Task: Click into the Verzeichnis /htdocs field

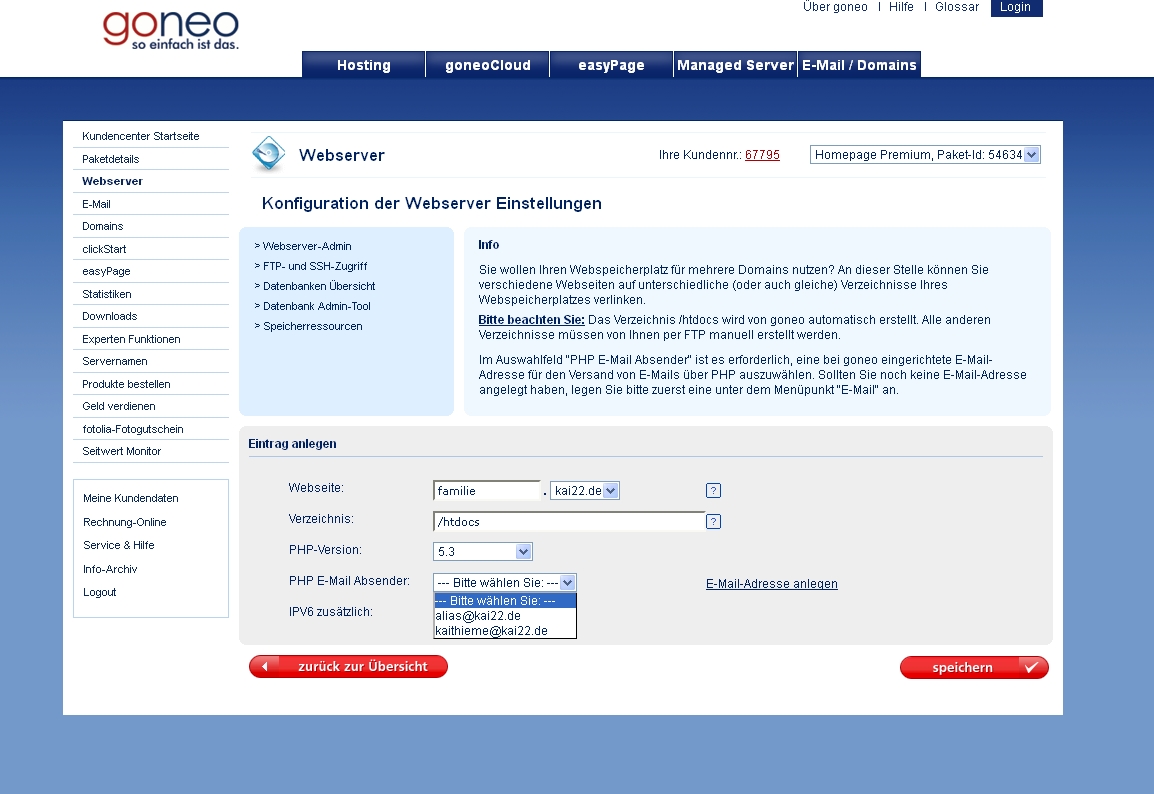Action: [569, 522]
